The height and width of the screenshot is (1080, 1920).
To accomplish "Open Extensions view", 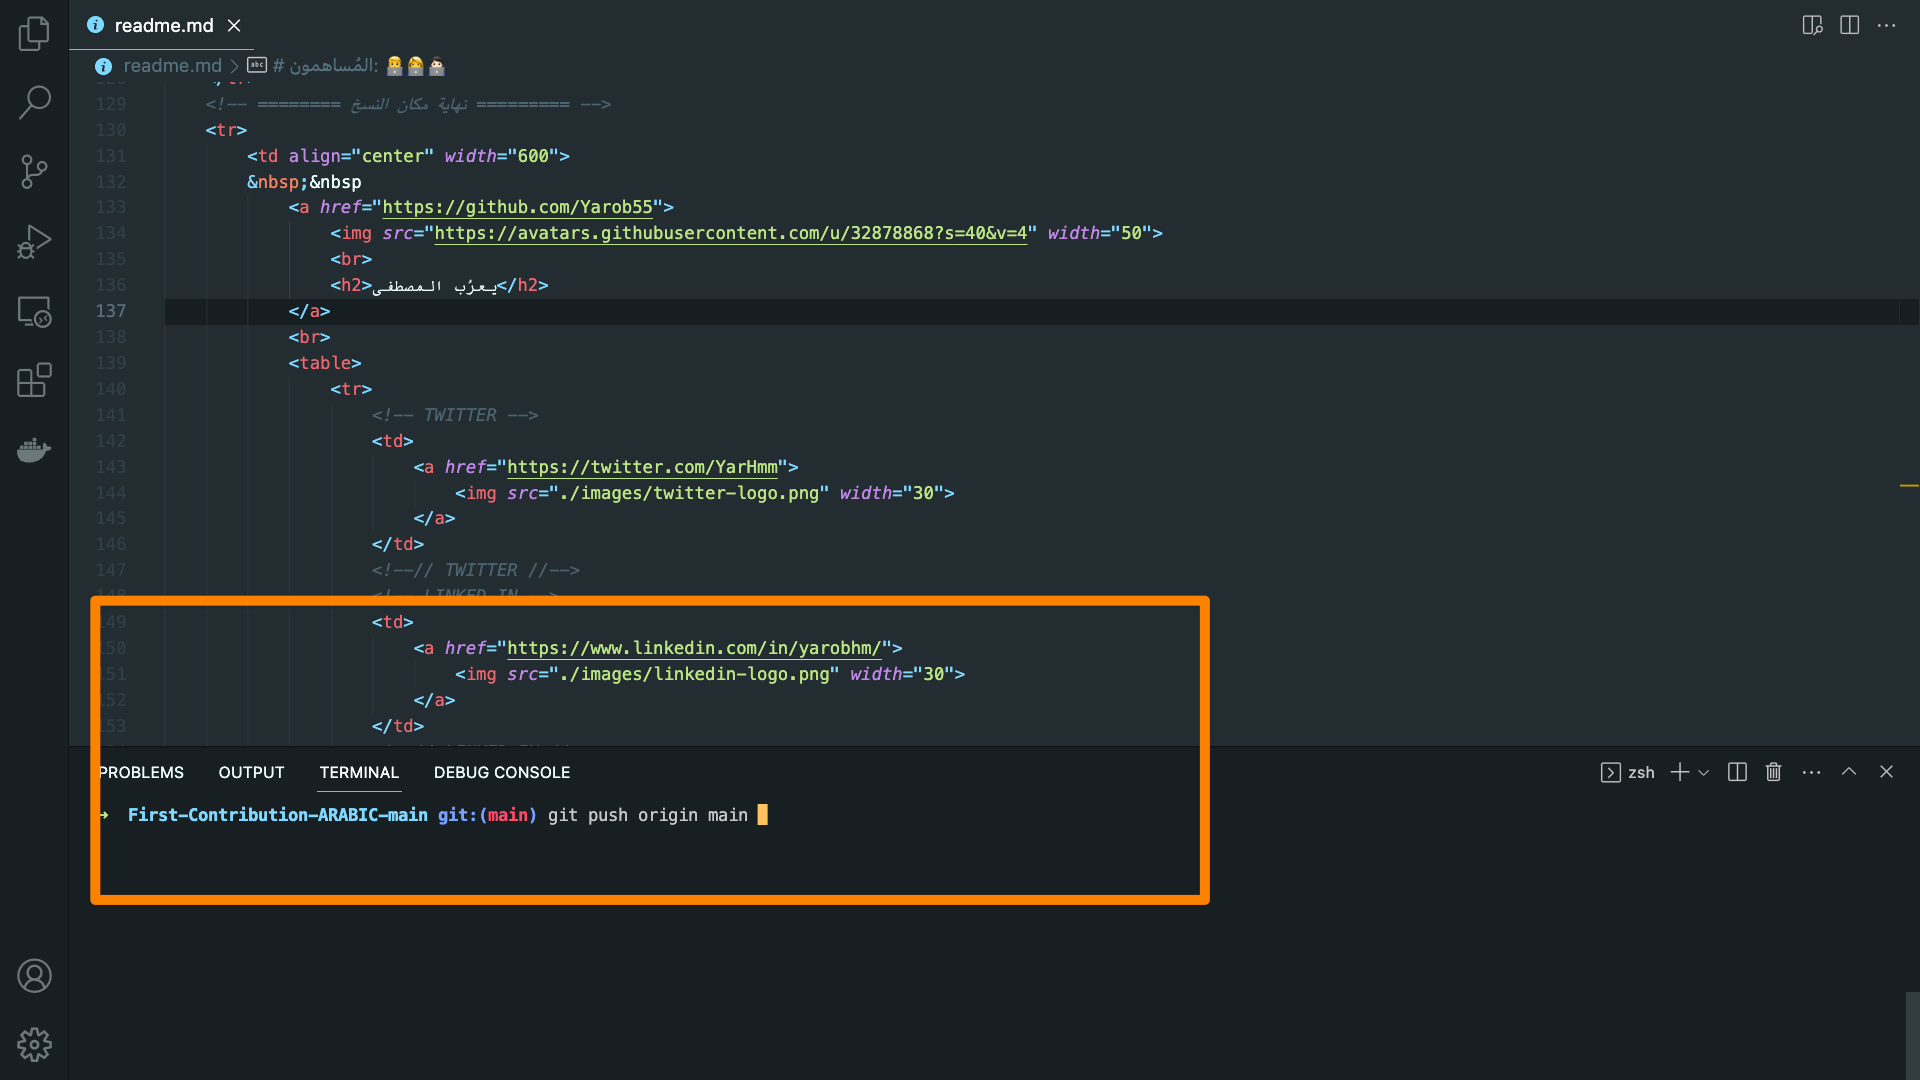I will point(34,380).
